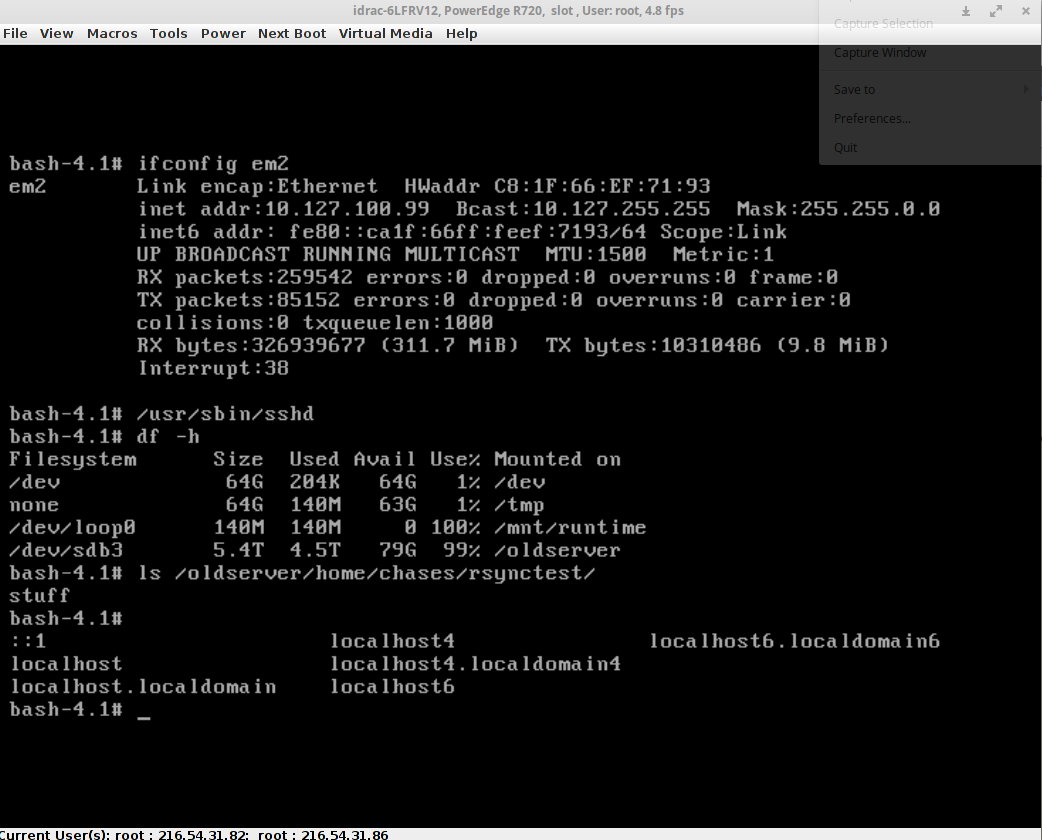Open the Macros menu
Viewport: 1042px width, 840px height.
112,33
